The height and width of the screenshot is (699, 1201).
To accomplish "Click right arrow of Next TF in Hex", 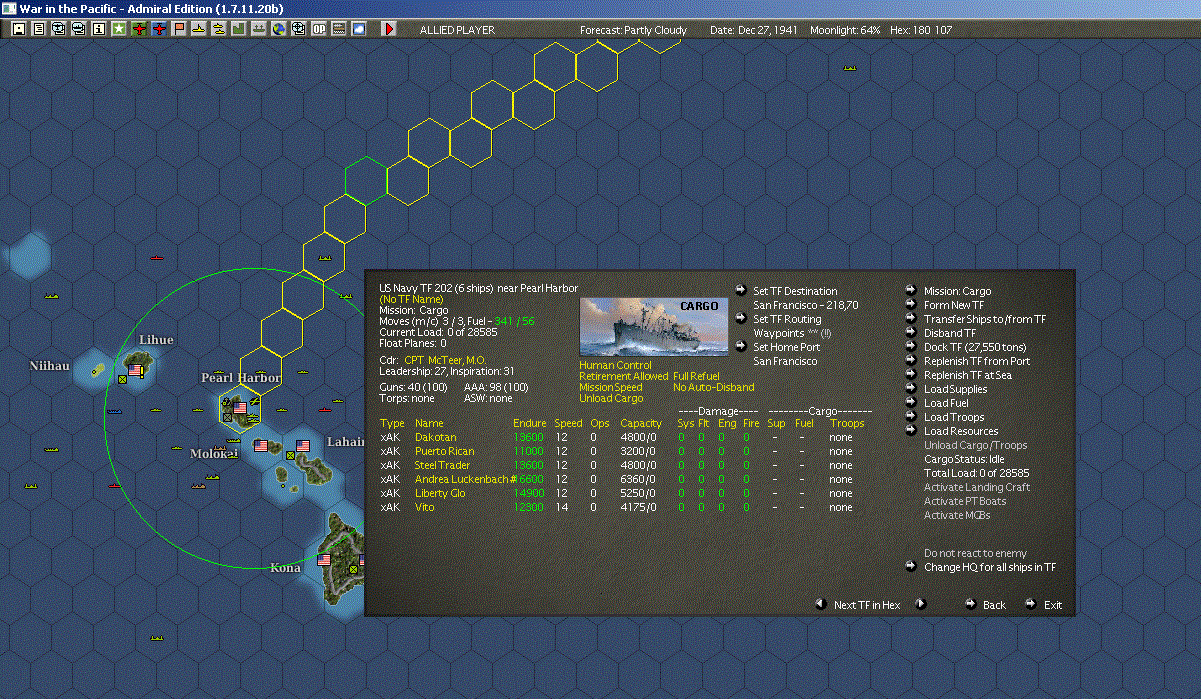I will click(x=921, y=604).
